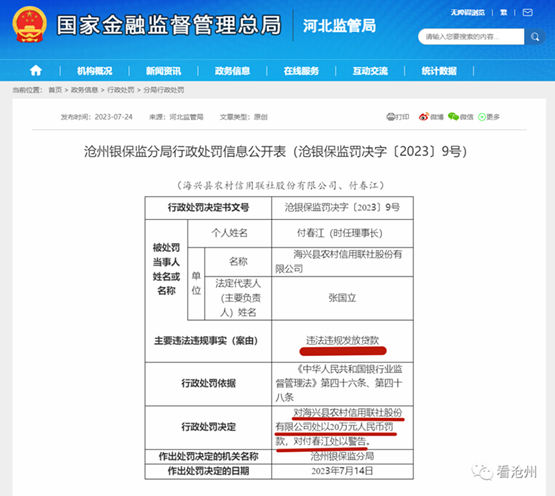The height and width of the screenshot is (496, 555).
Task: Click the row header 个人姓名
Action: pyautogui.click(x=229, y=233)
